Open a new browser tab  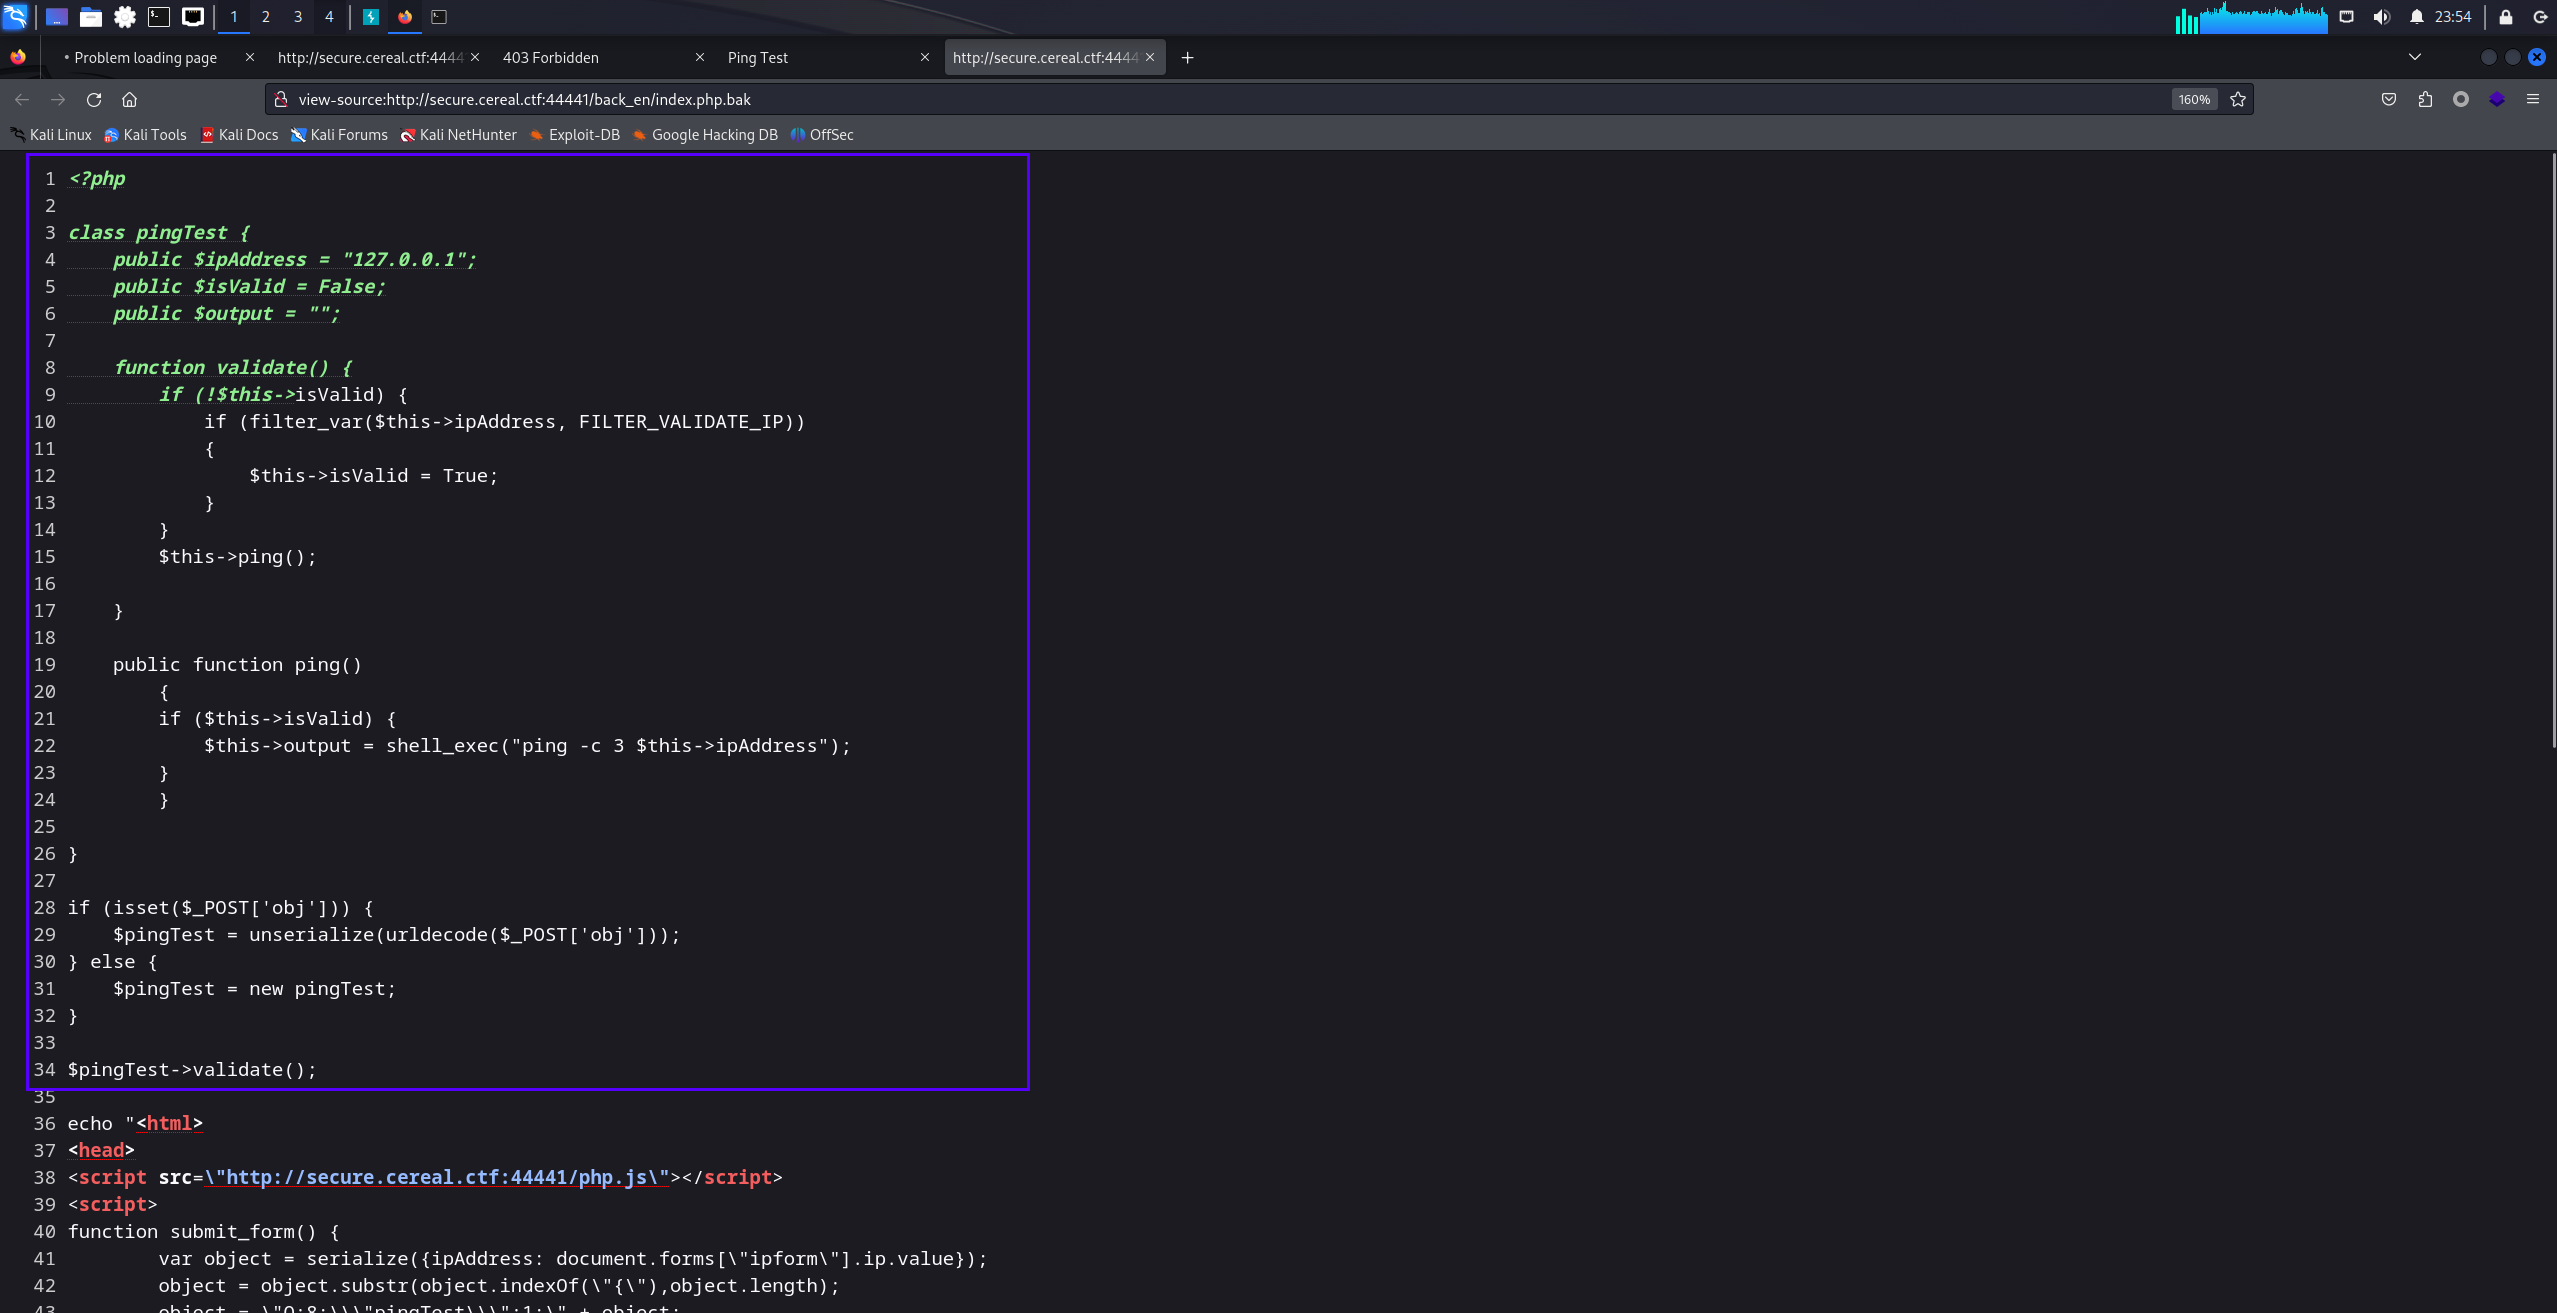[x=1187, y=58]
